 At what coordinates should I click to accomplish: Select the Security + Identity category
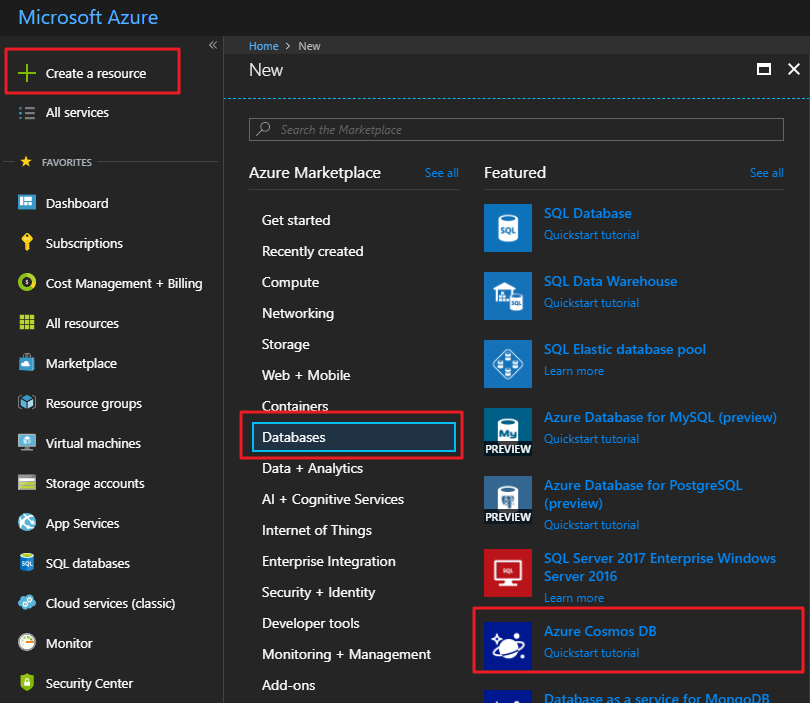click(x=318, y=592)
